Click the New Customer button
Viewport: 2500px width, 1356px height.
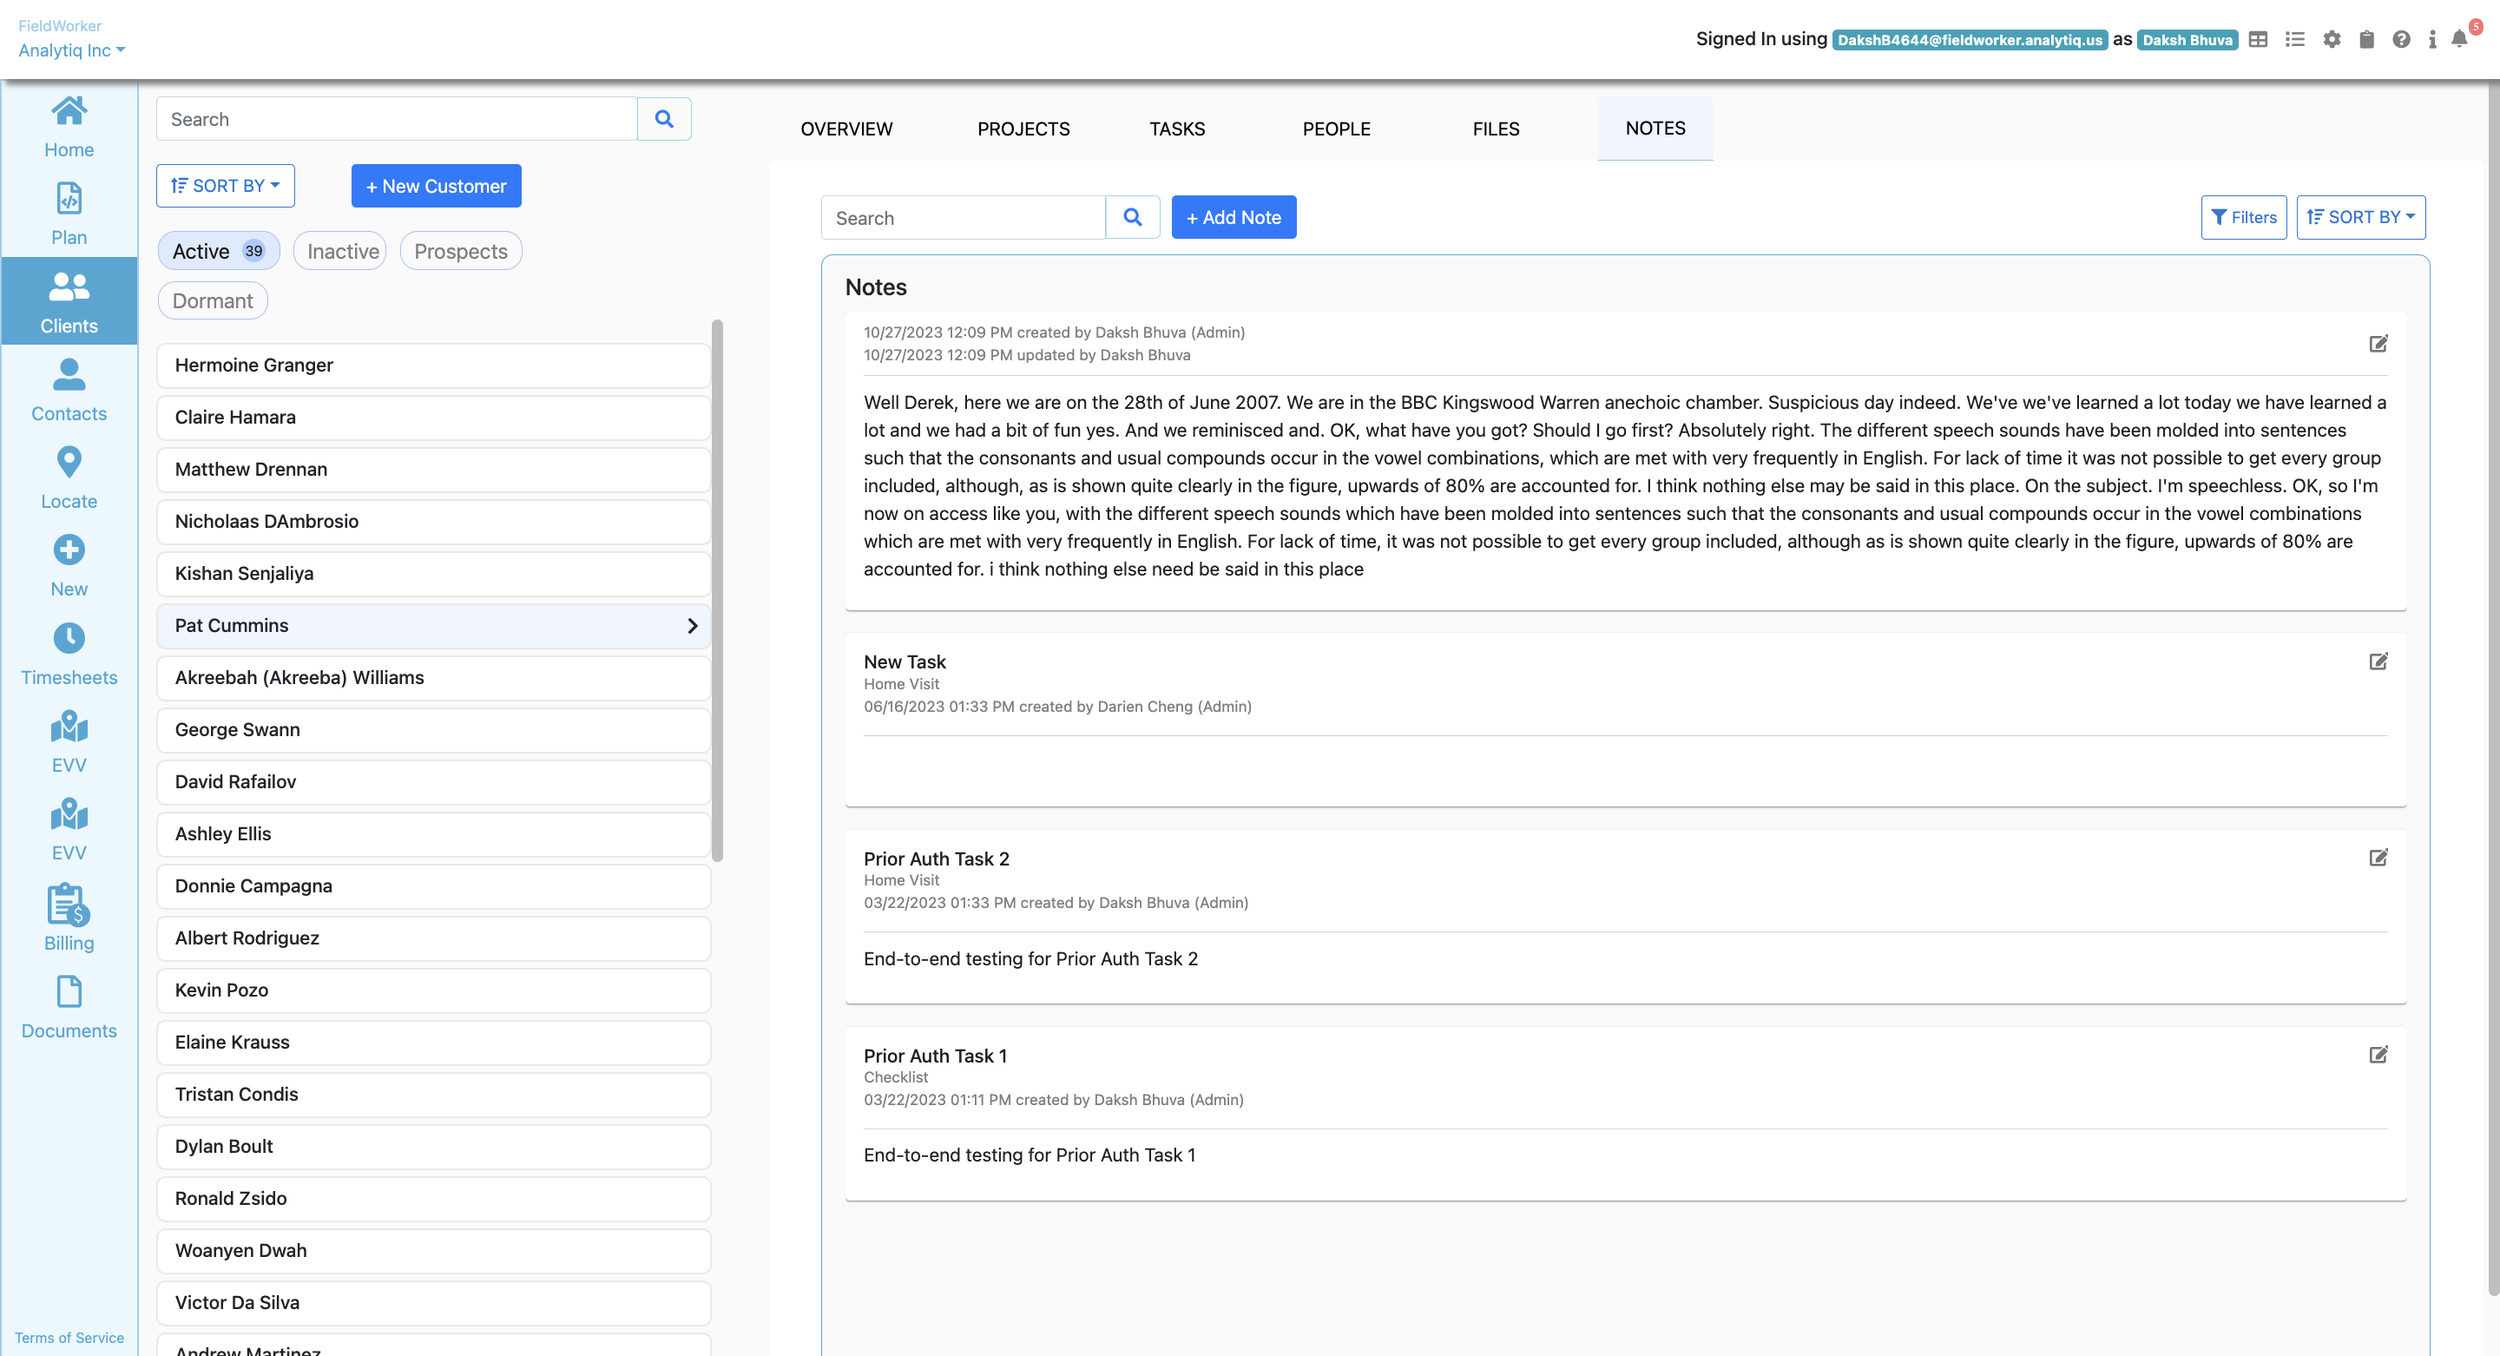pyautogui.click(x=436, y=186)
